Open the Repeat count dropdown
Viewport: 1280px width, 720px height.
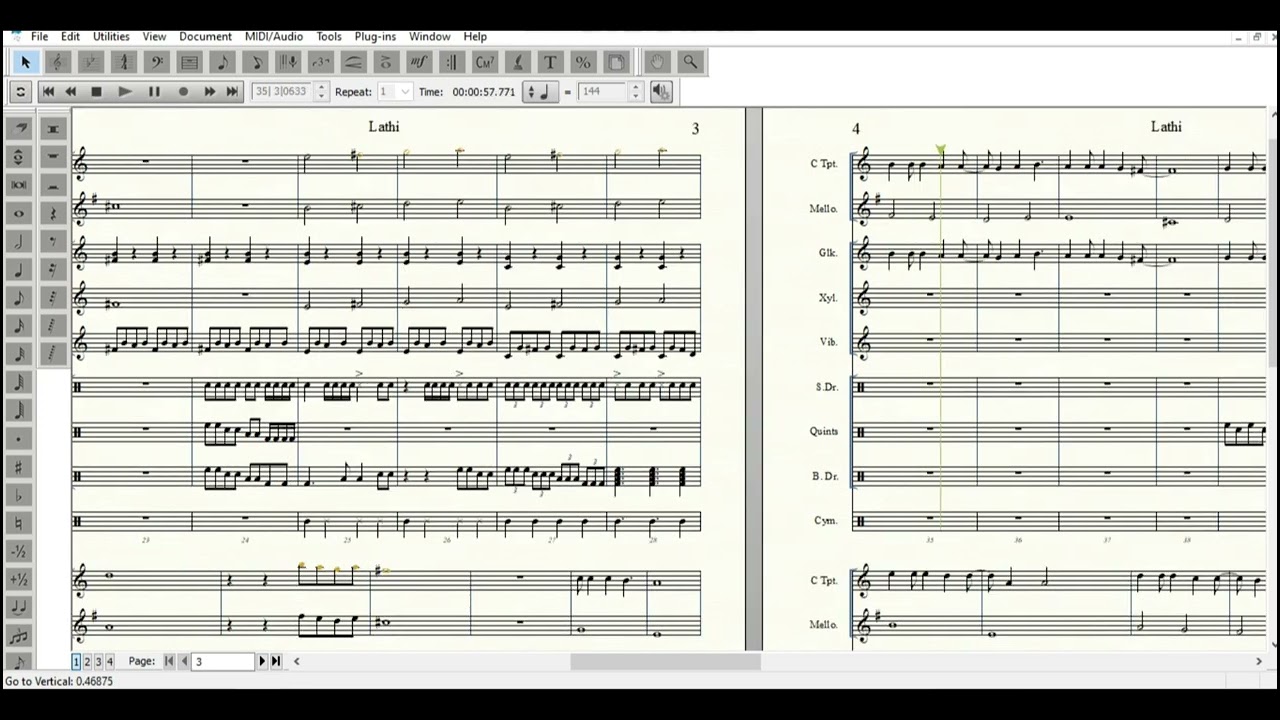click(x=404, y=92)
